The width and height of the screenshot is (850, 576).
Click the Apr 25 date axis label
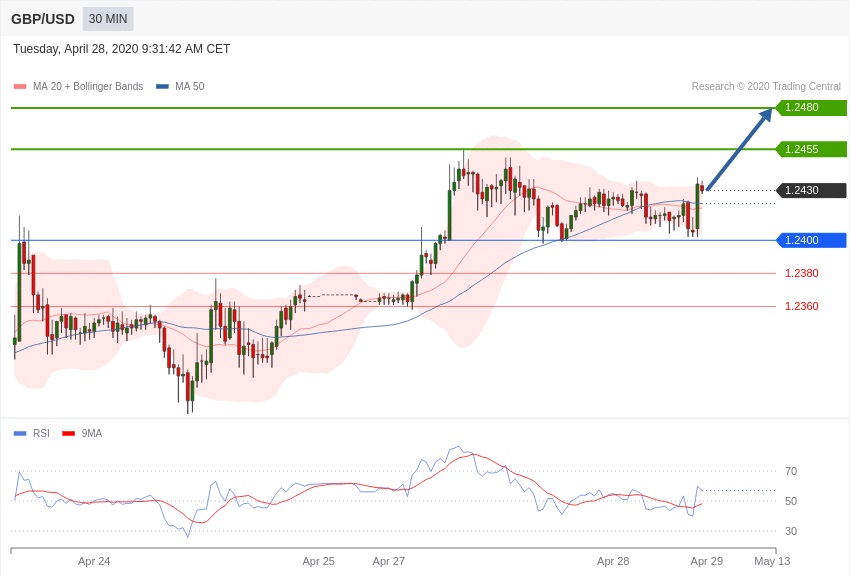(318, 561)
